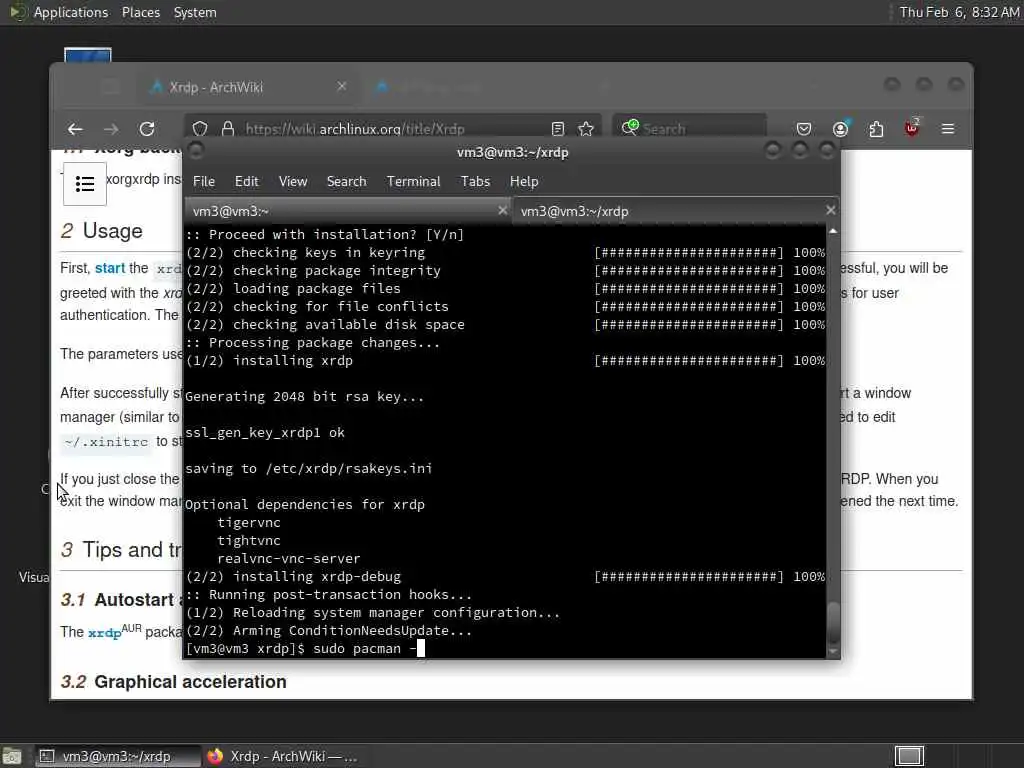This screenshot has width=1024, height=768.
Task: Go back in Firefox with the back arrow
Action: click(75, 129)
